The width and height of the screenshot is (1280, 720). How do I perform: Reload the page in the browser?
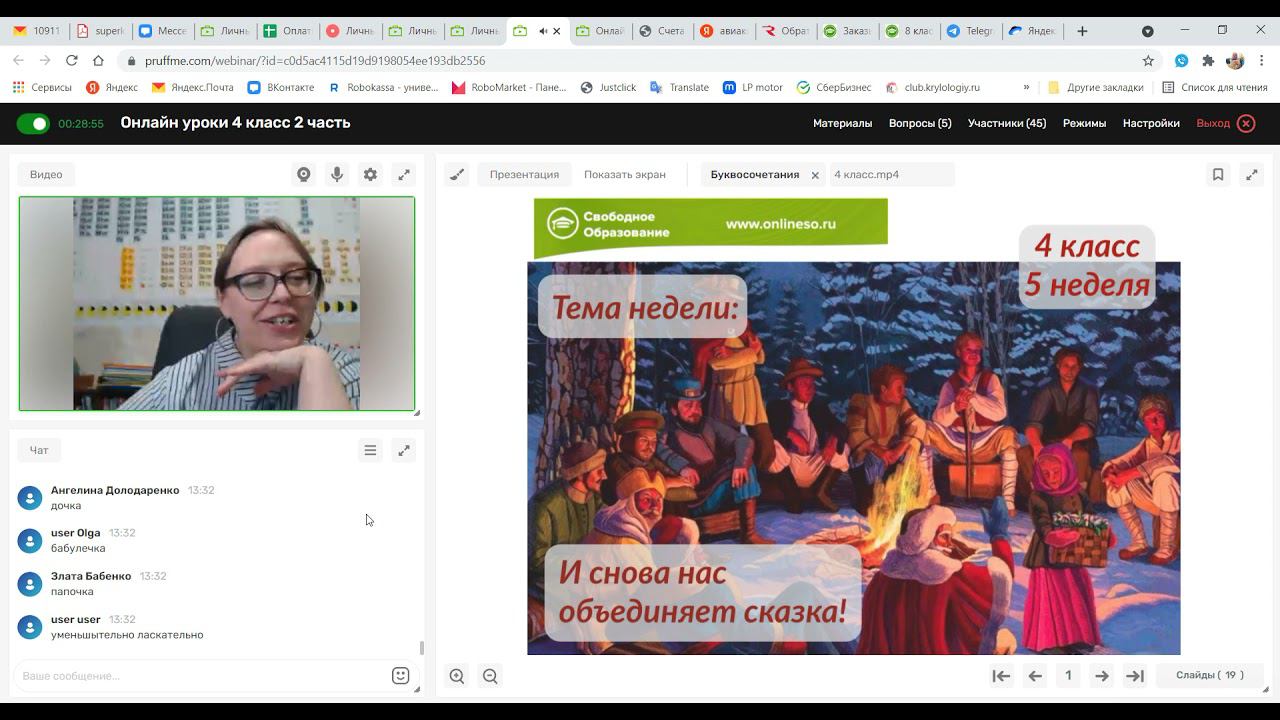tap(71, 60)
